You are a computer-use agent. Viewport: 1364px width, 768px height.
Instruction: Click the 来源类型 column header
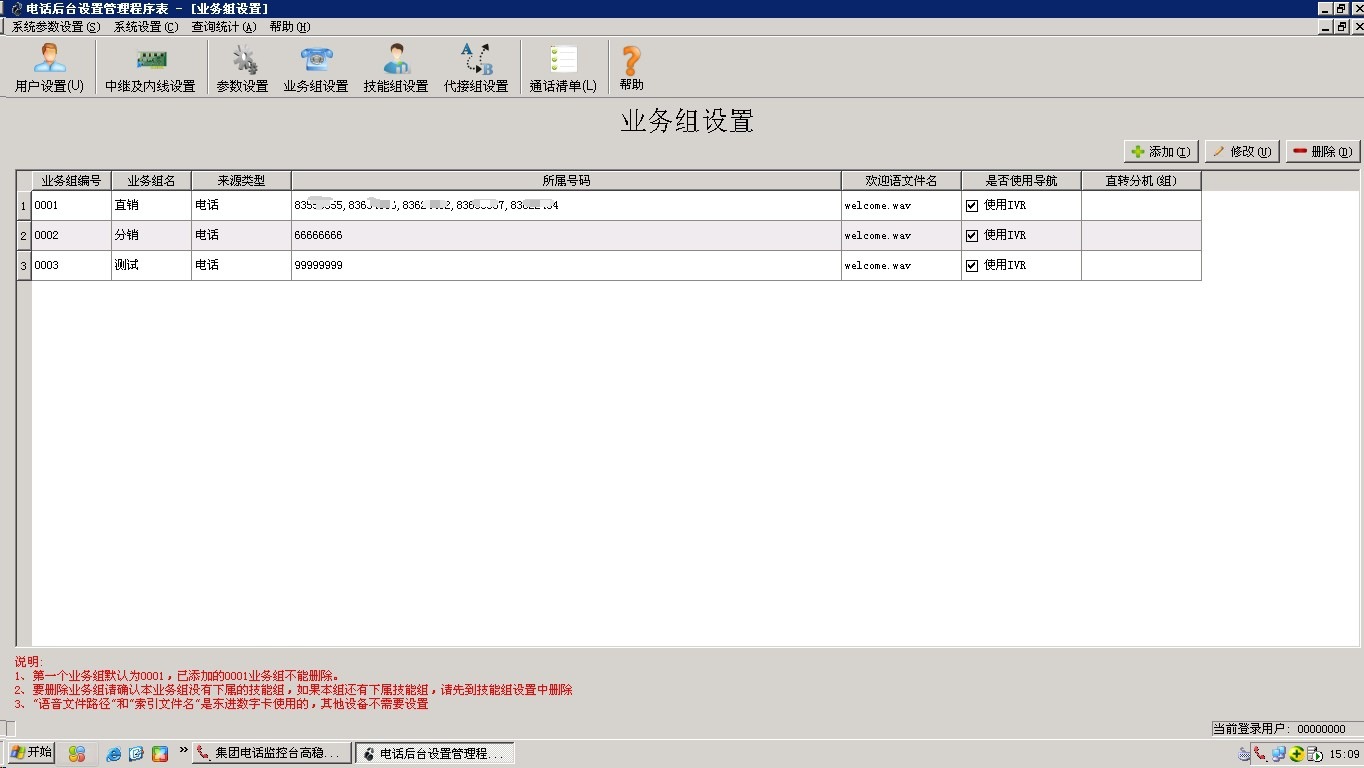click(x=241, y=181)
